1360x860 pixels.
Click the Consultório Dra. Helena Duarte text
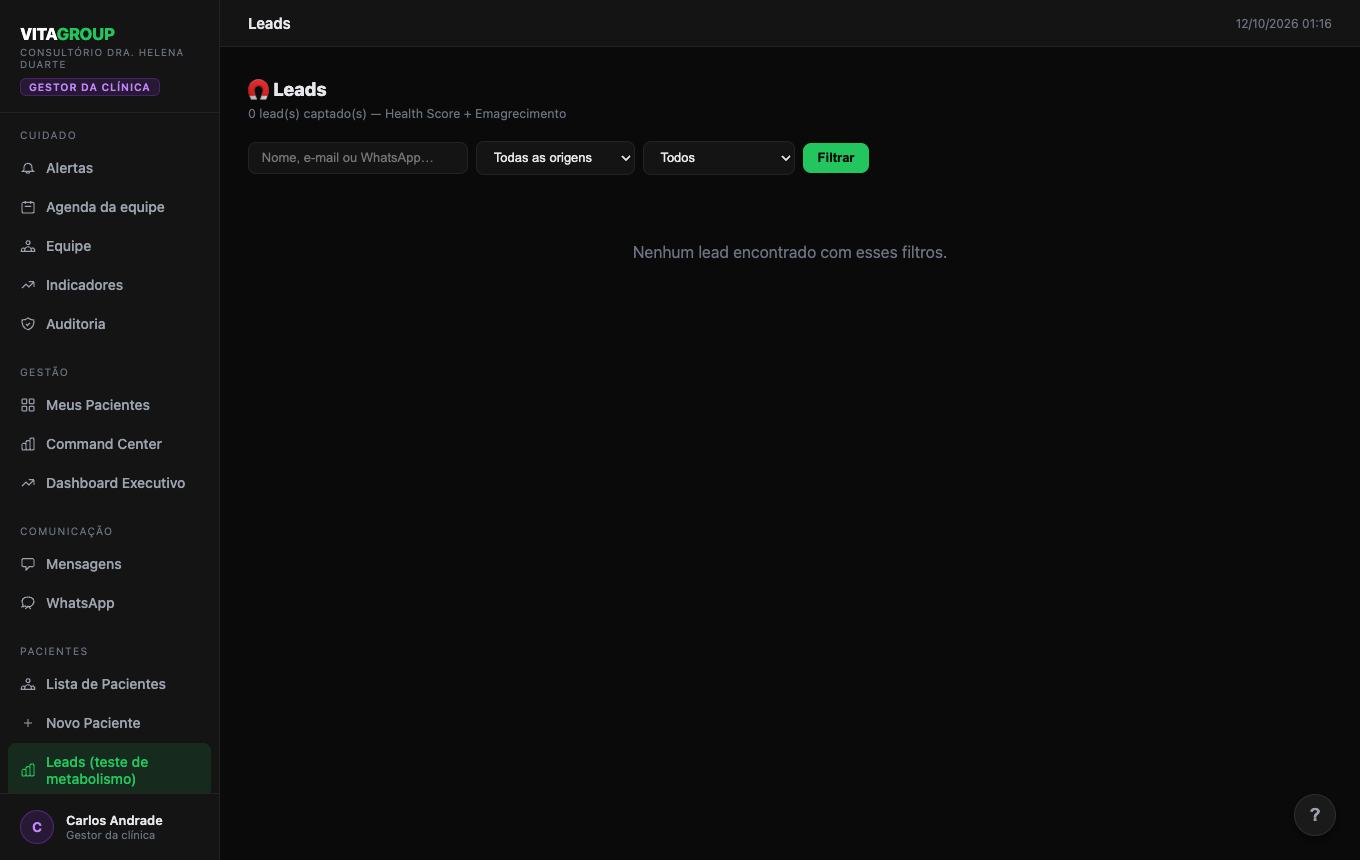pos(102,58)
